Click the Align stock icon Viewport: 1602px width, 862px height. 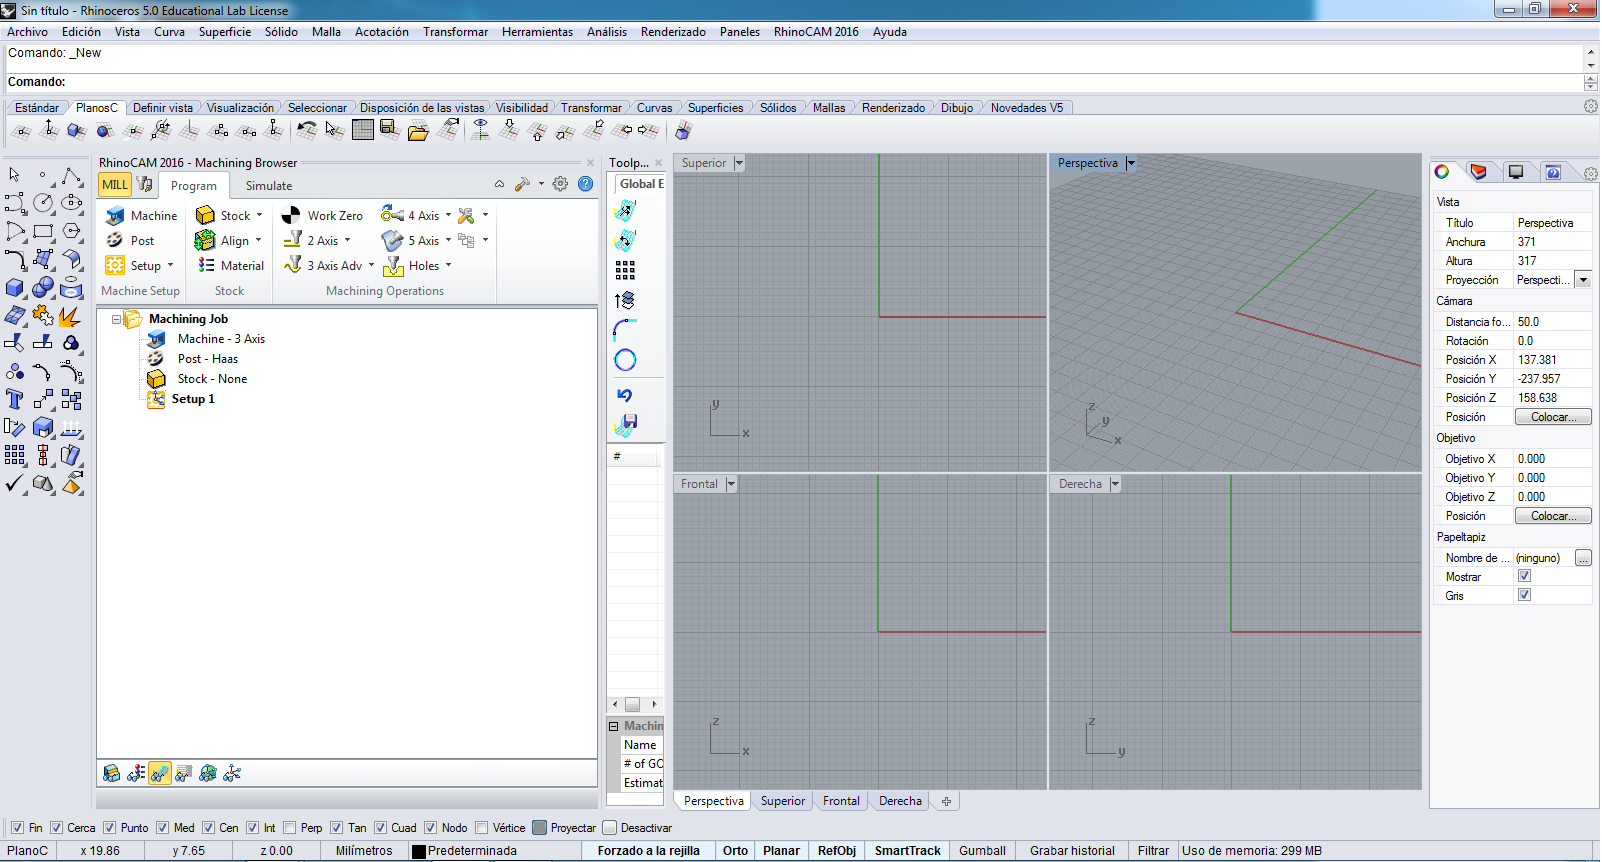pos(205,241)
